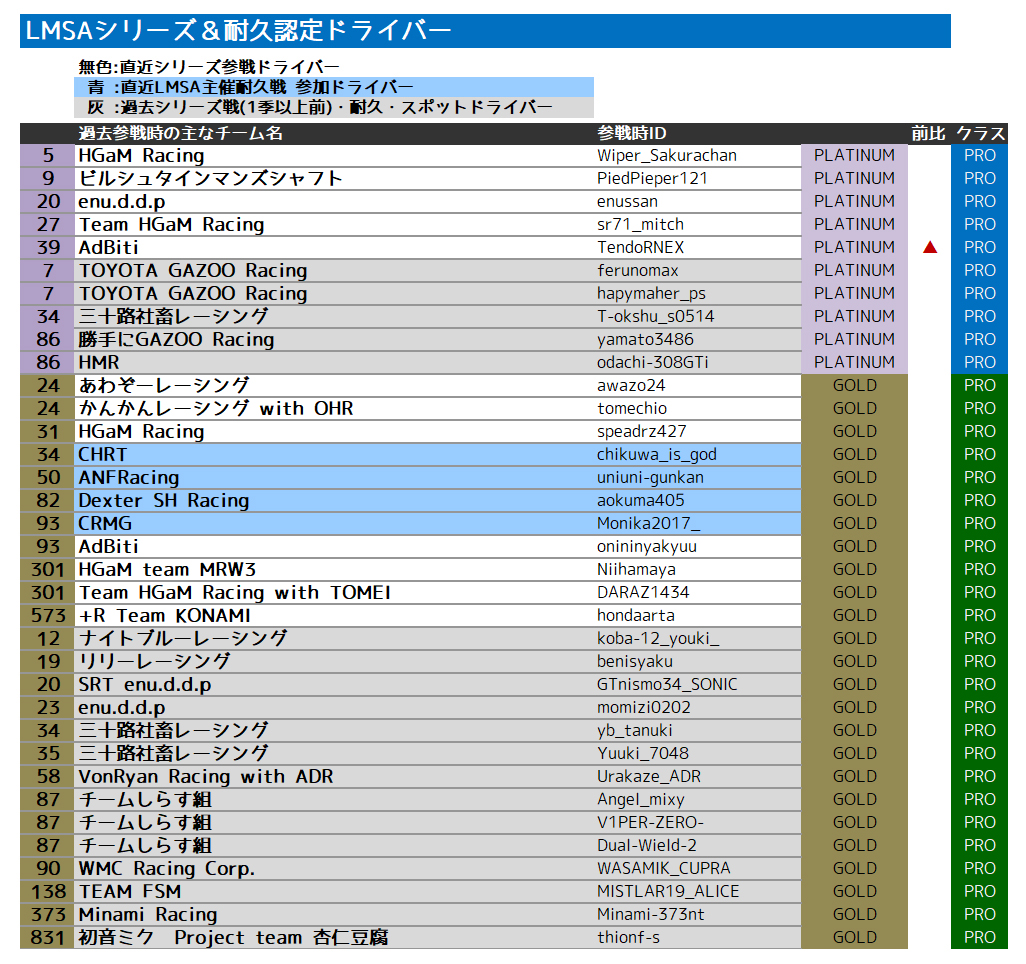Click the WASAMIK_CUPRA ID cell
1026x964 pixels.
(x=664, y=868)
